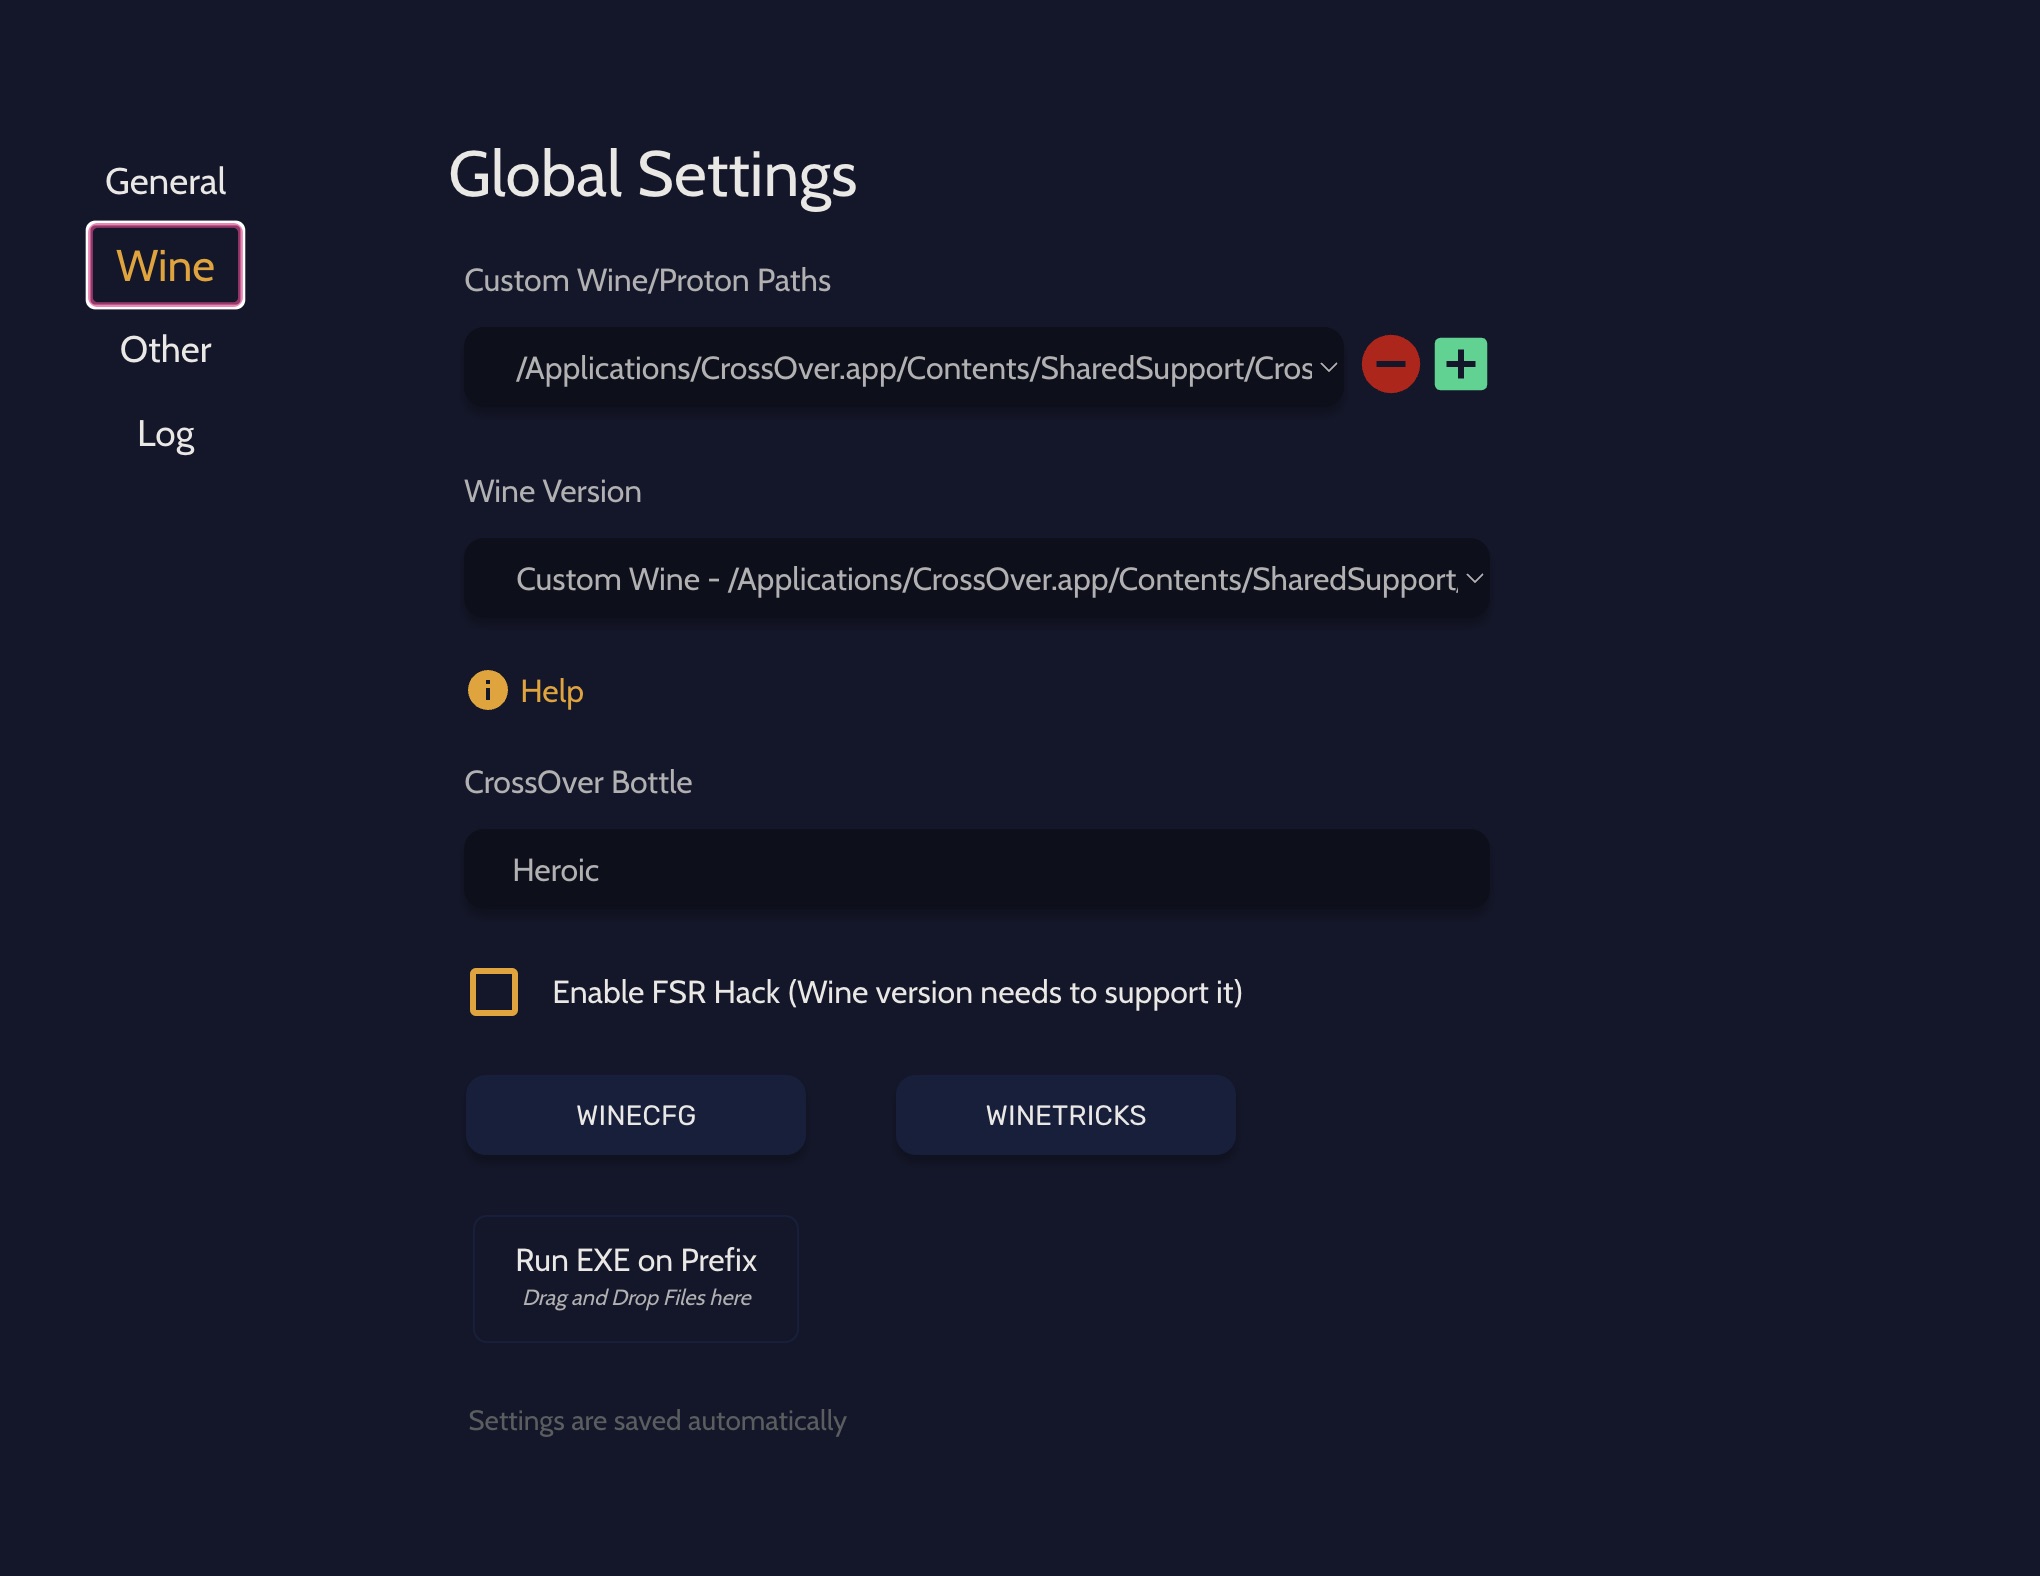Open the Log section in sidebar
Screen dimensions: 2040x1576
click(166, 433)
